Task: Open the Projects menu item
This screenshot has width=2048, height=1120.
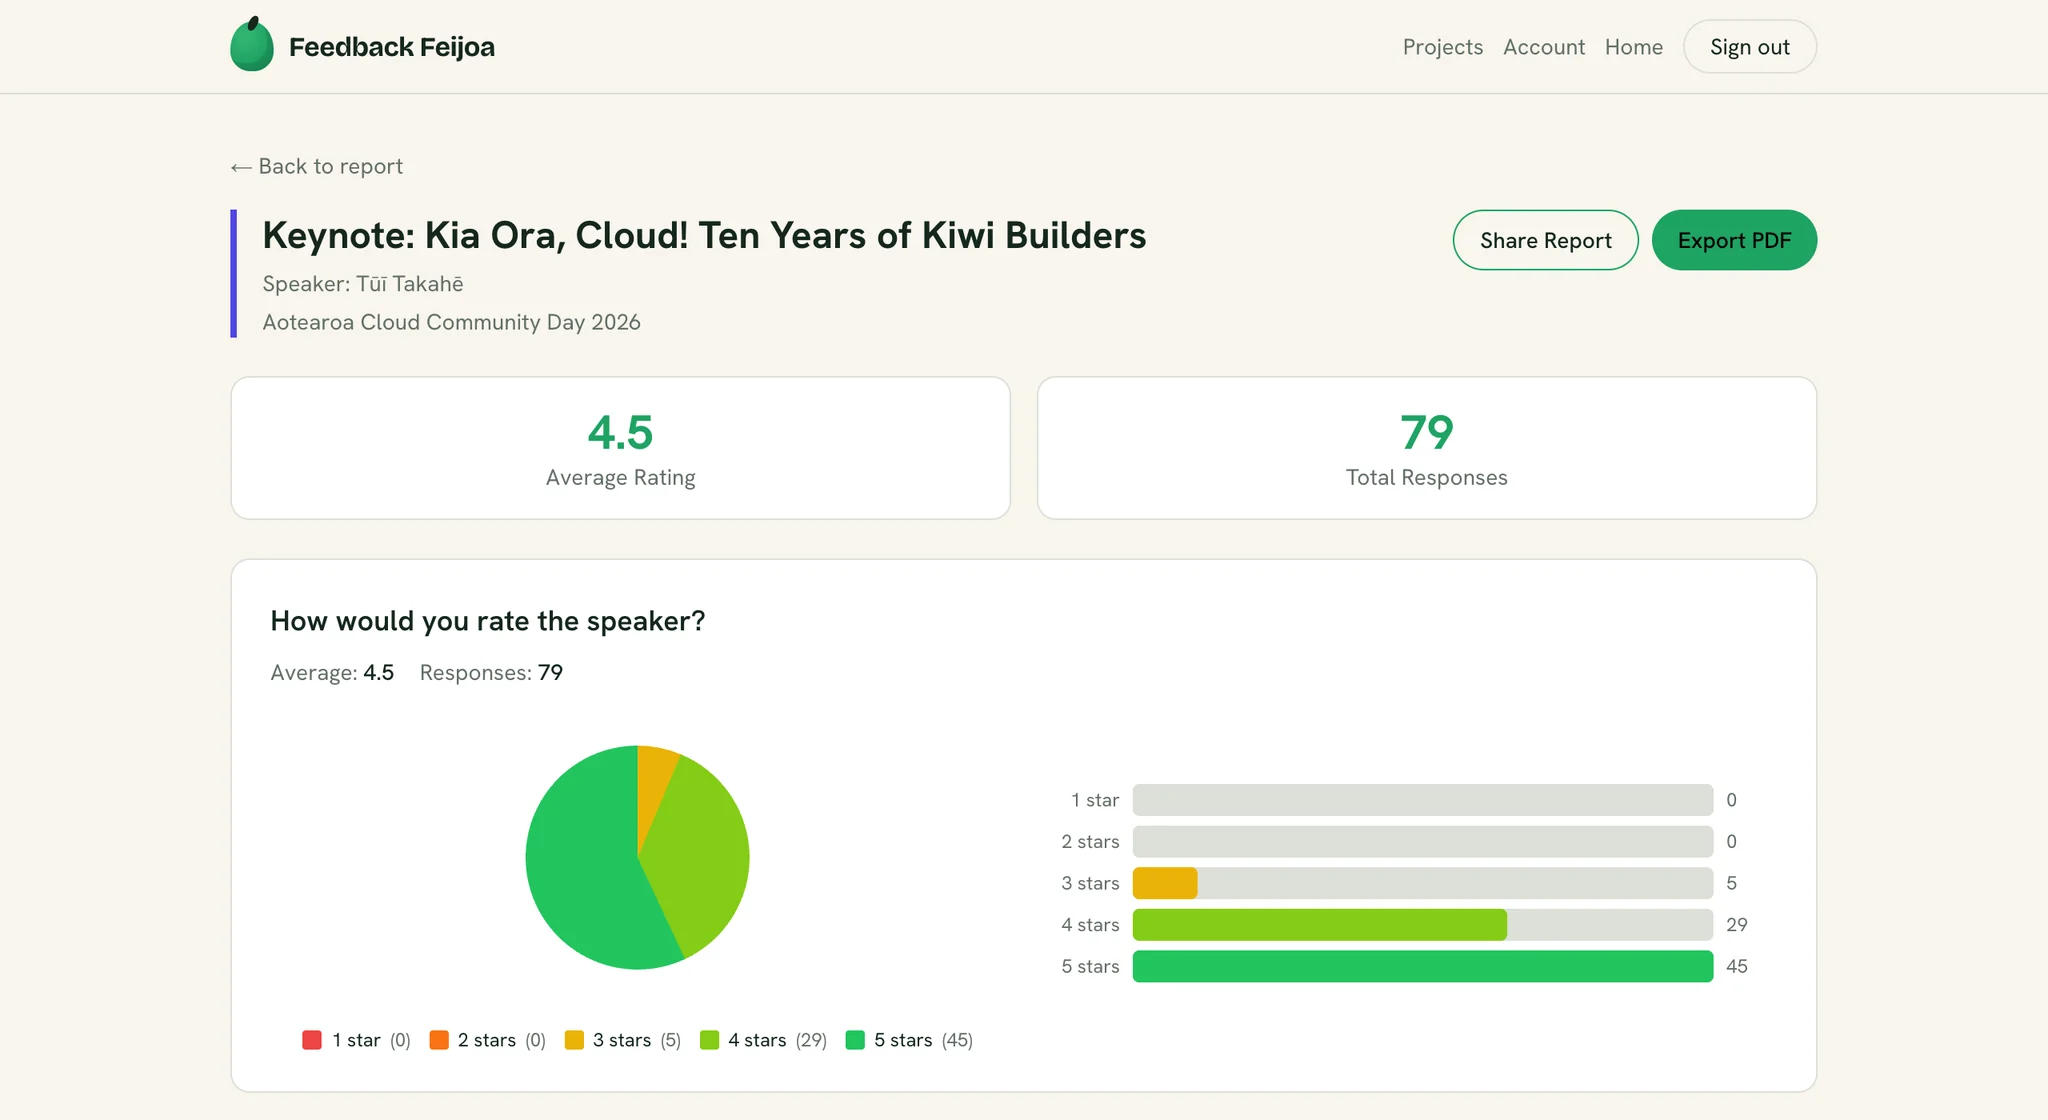Action: pos(1442,47)
